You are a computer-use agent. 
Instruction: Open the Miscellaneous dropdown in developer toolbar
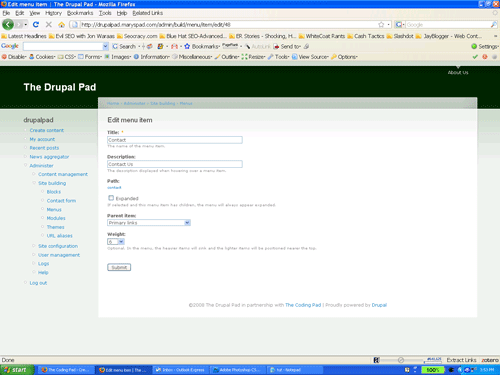coord(192,57)
